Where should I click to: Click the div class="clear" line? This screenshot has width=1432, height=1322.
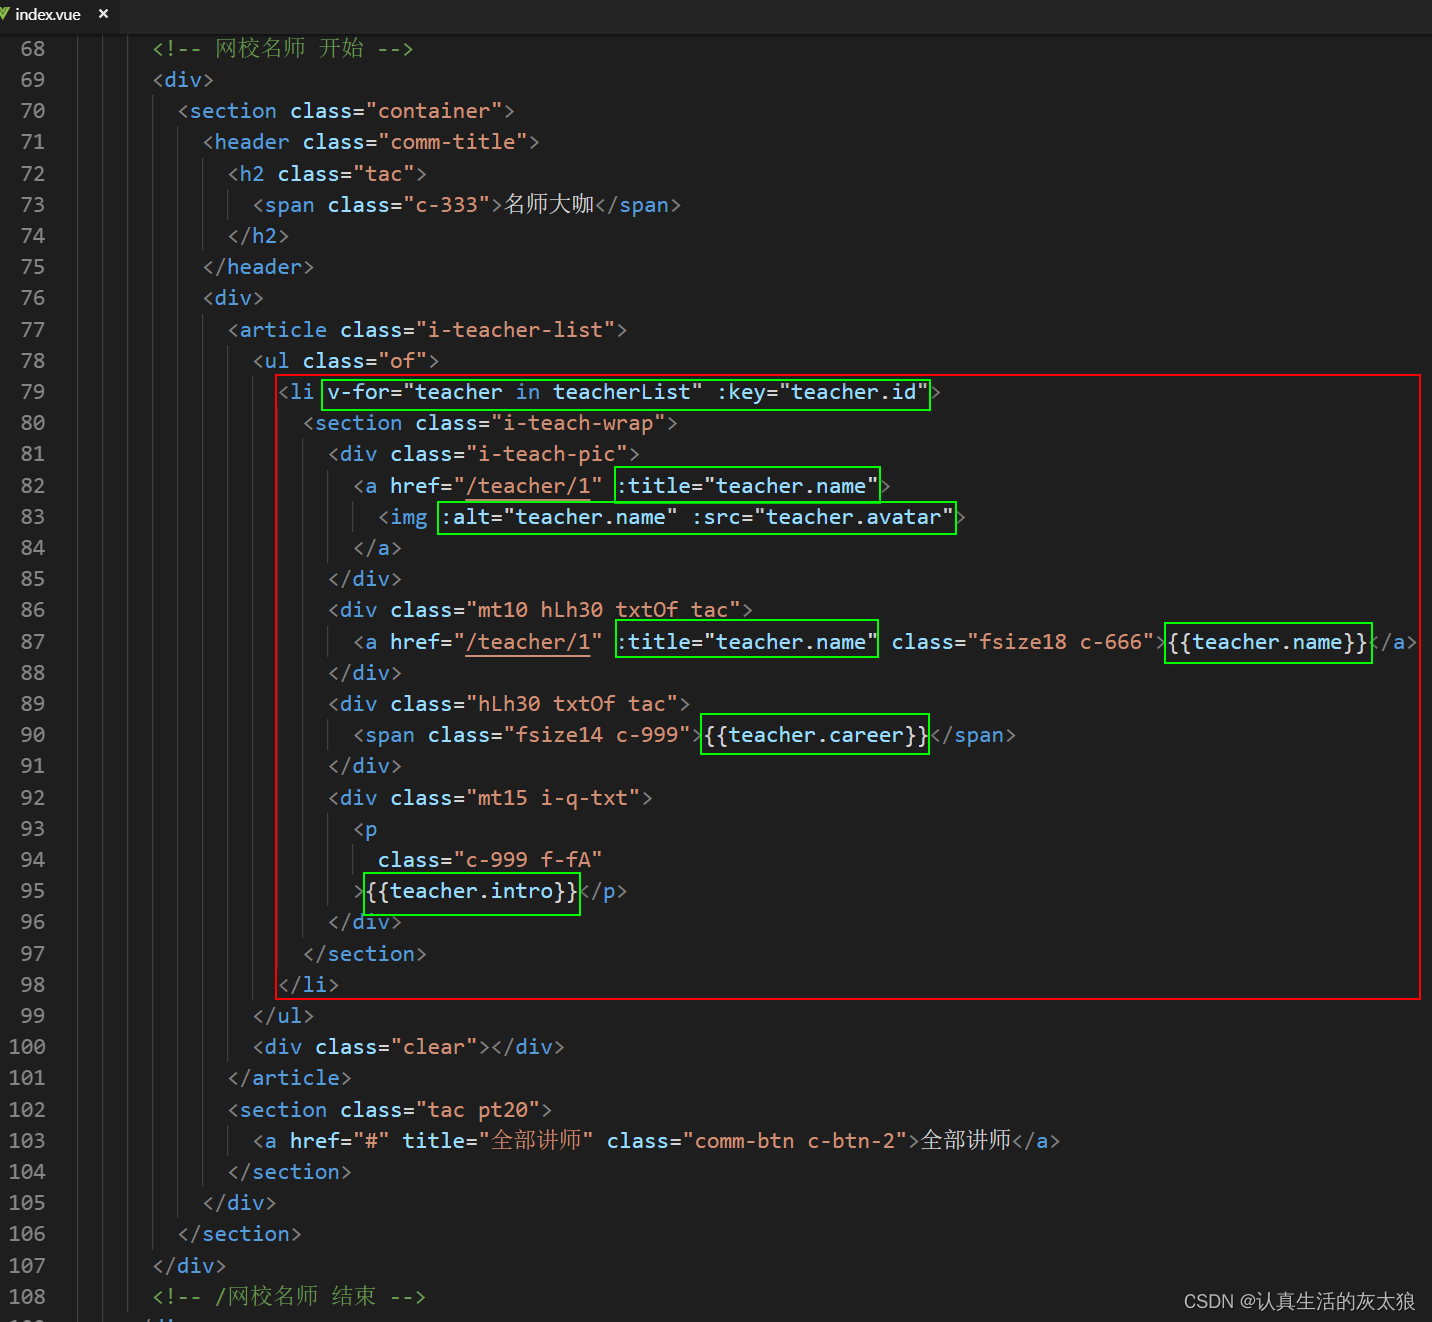pos(409,1047)
